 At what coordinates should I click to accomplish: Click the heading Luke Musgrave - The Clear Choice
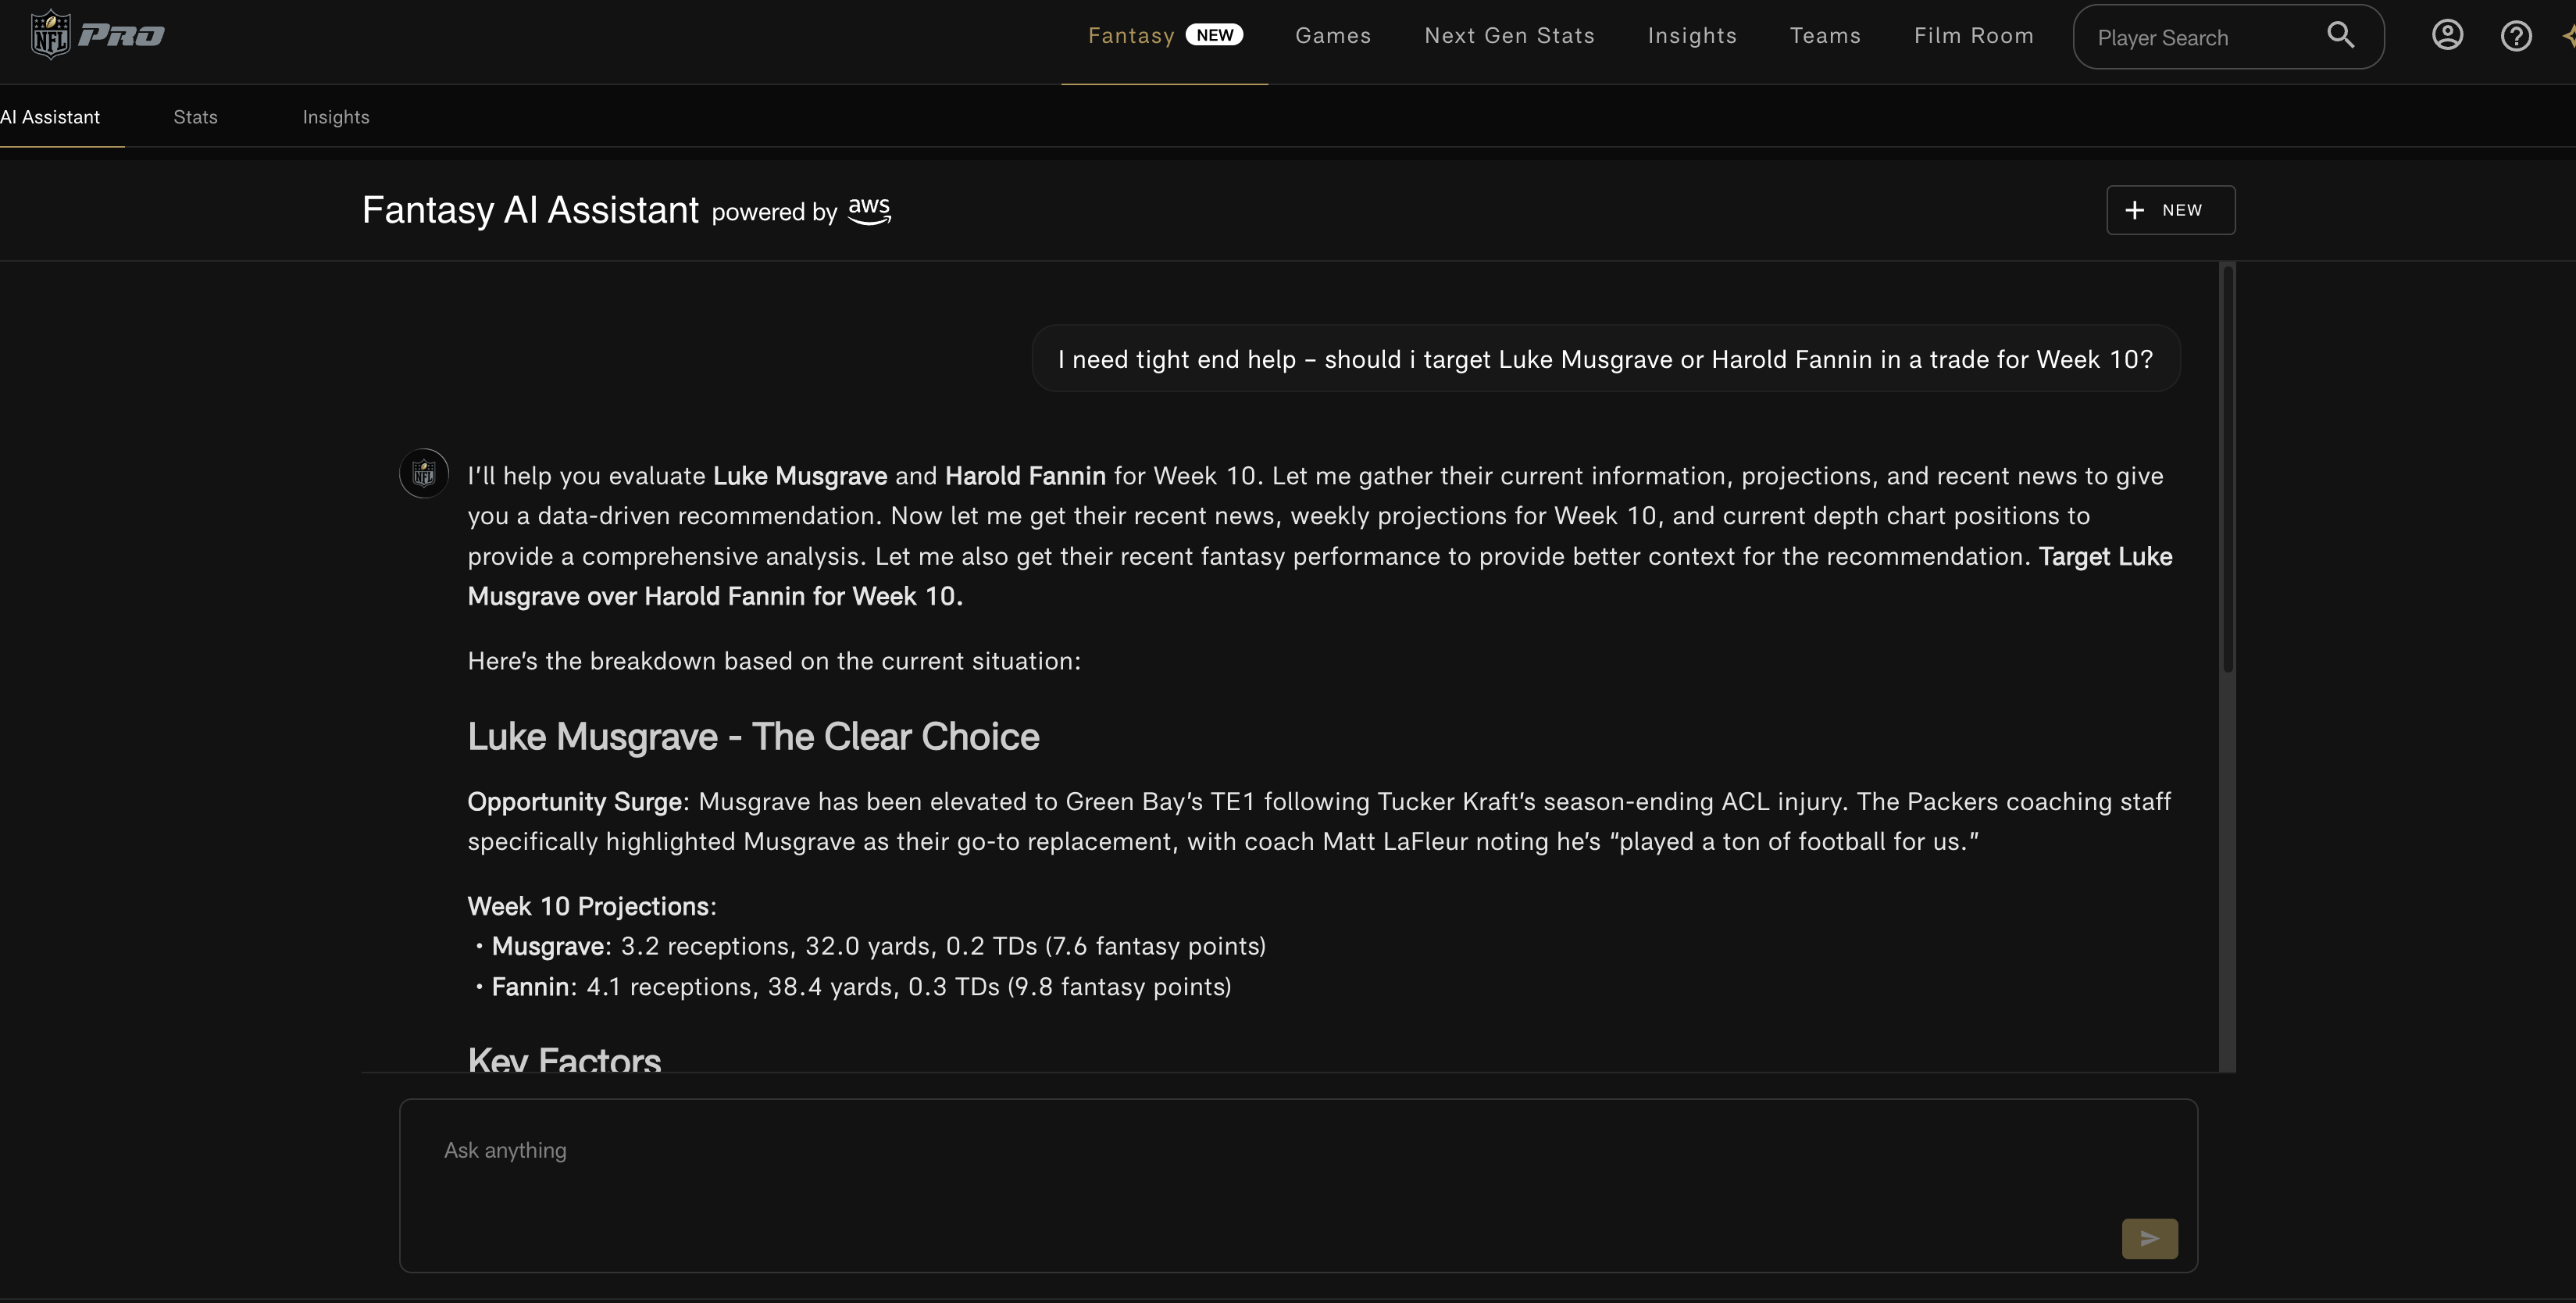coord(753,737)
